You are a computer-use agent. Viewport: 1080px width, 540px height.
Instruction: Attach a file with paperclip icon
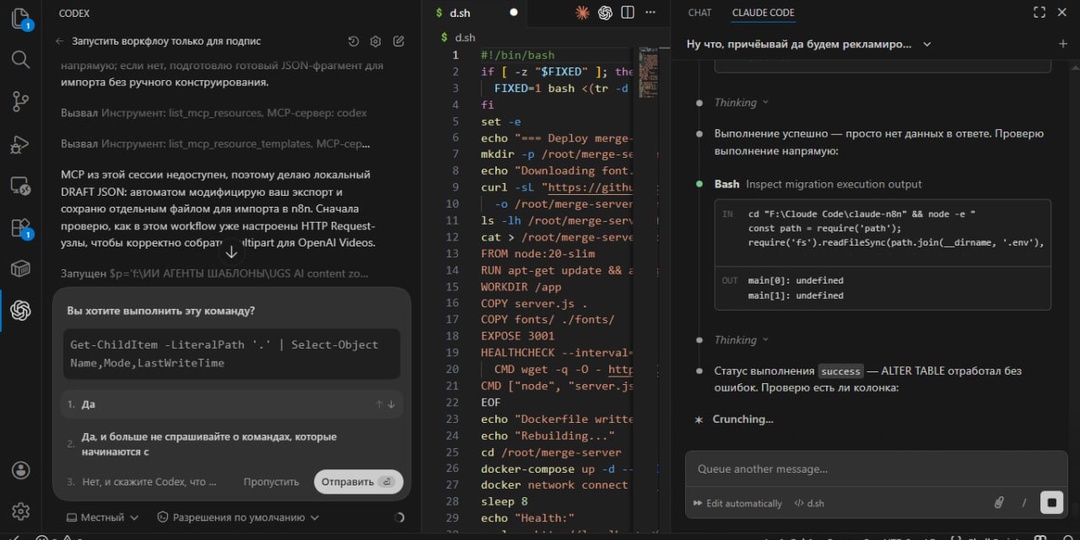click(999, 503)
